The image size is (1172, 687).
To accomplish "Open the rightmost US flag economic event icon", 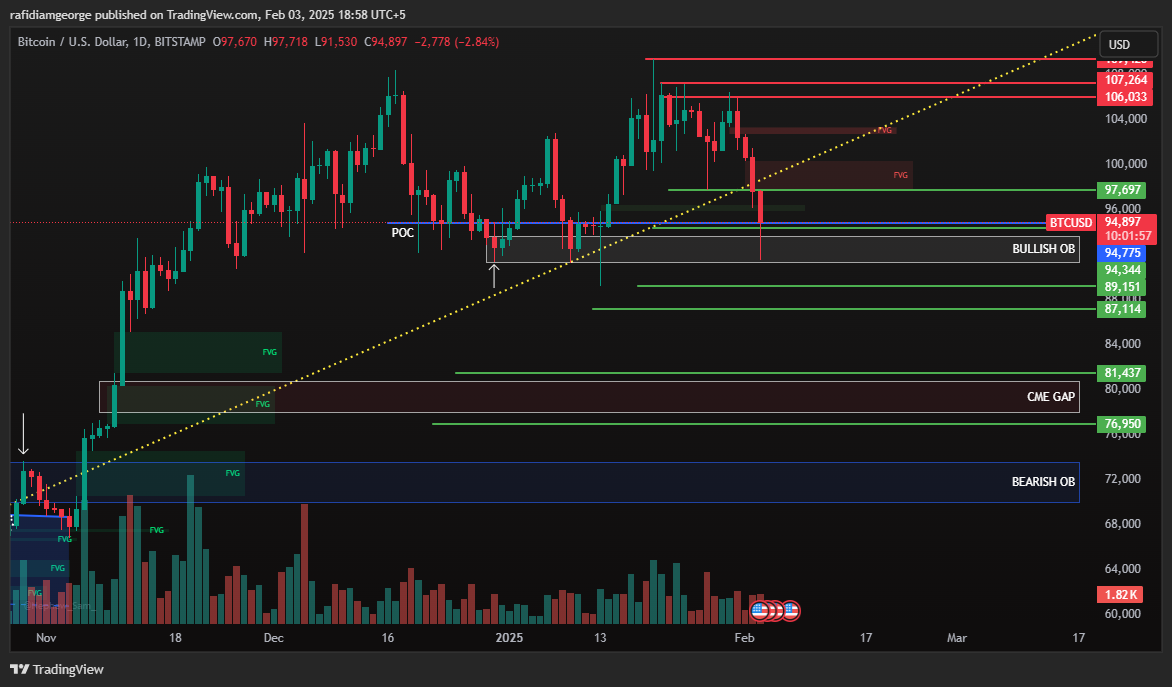I will click(790, 611).
